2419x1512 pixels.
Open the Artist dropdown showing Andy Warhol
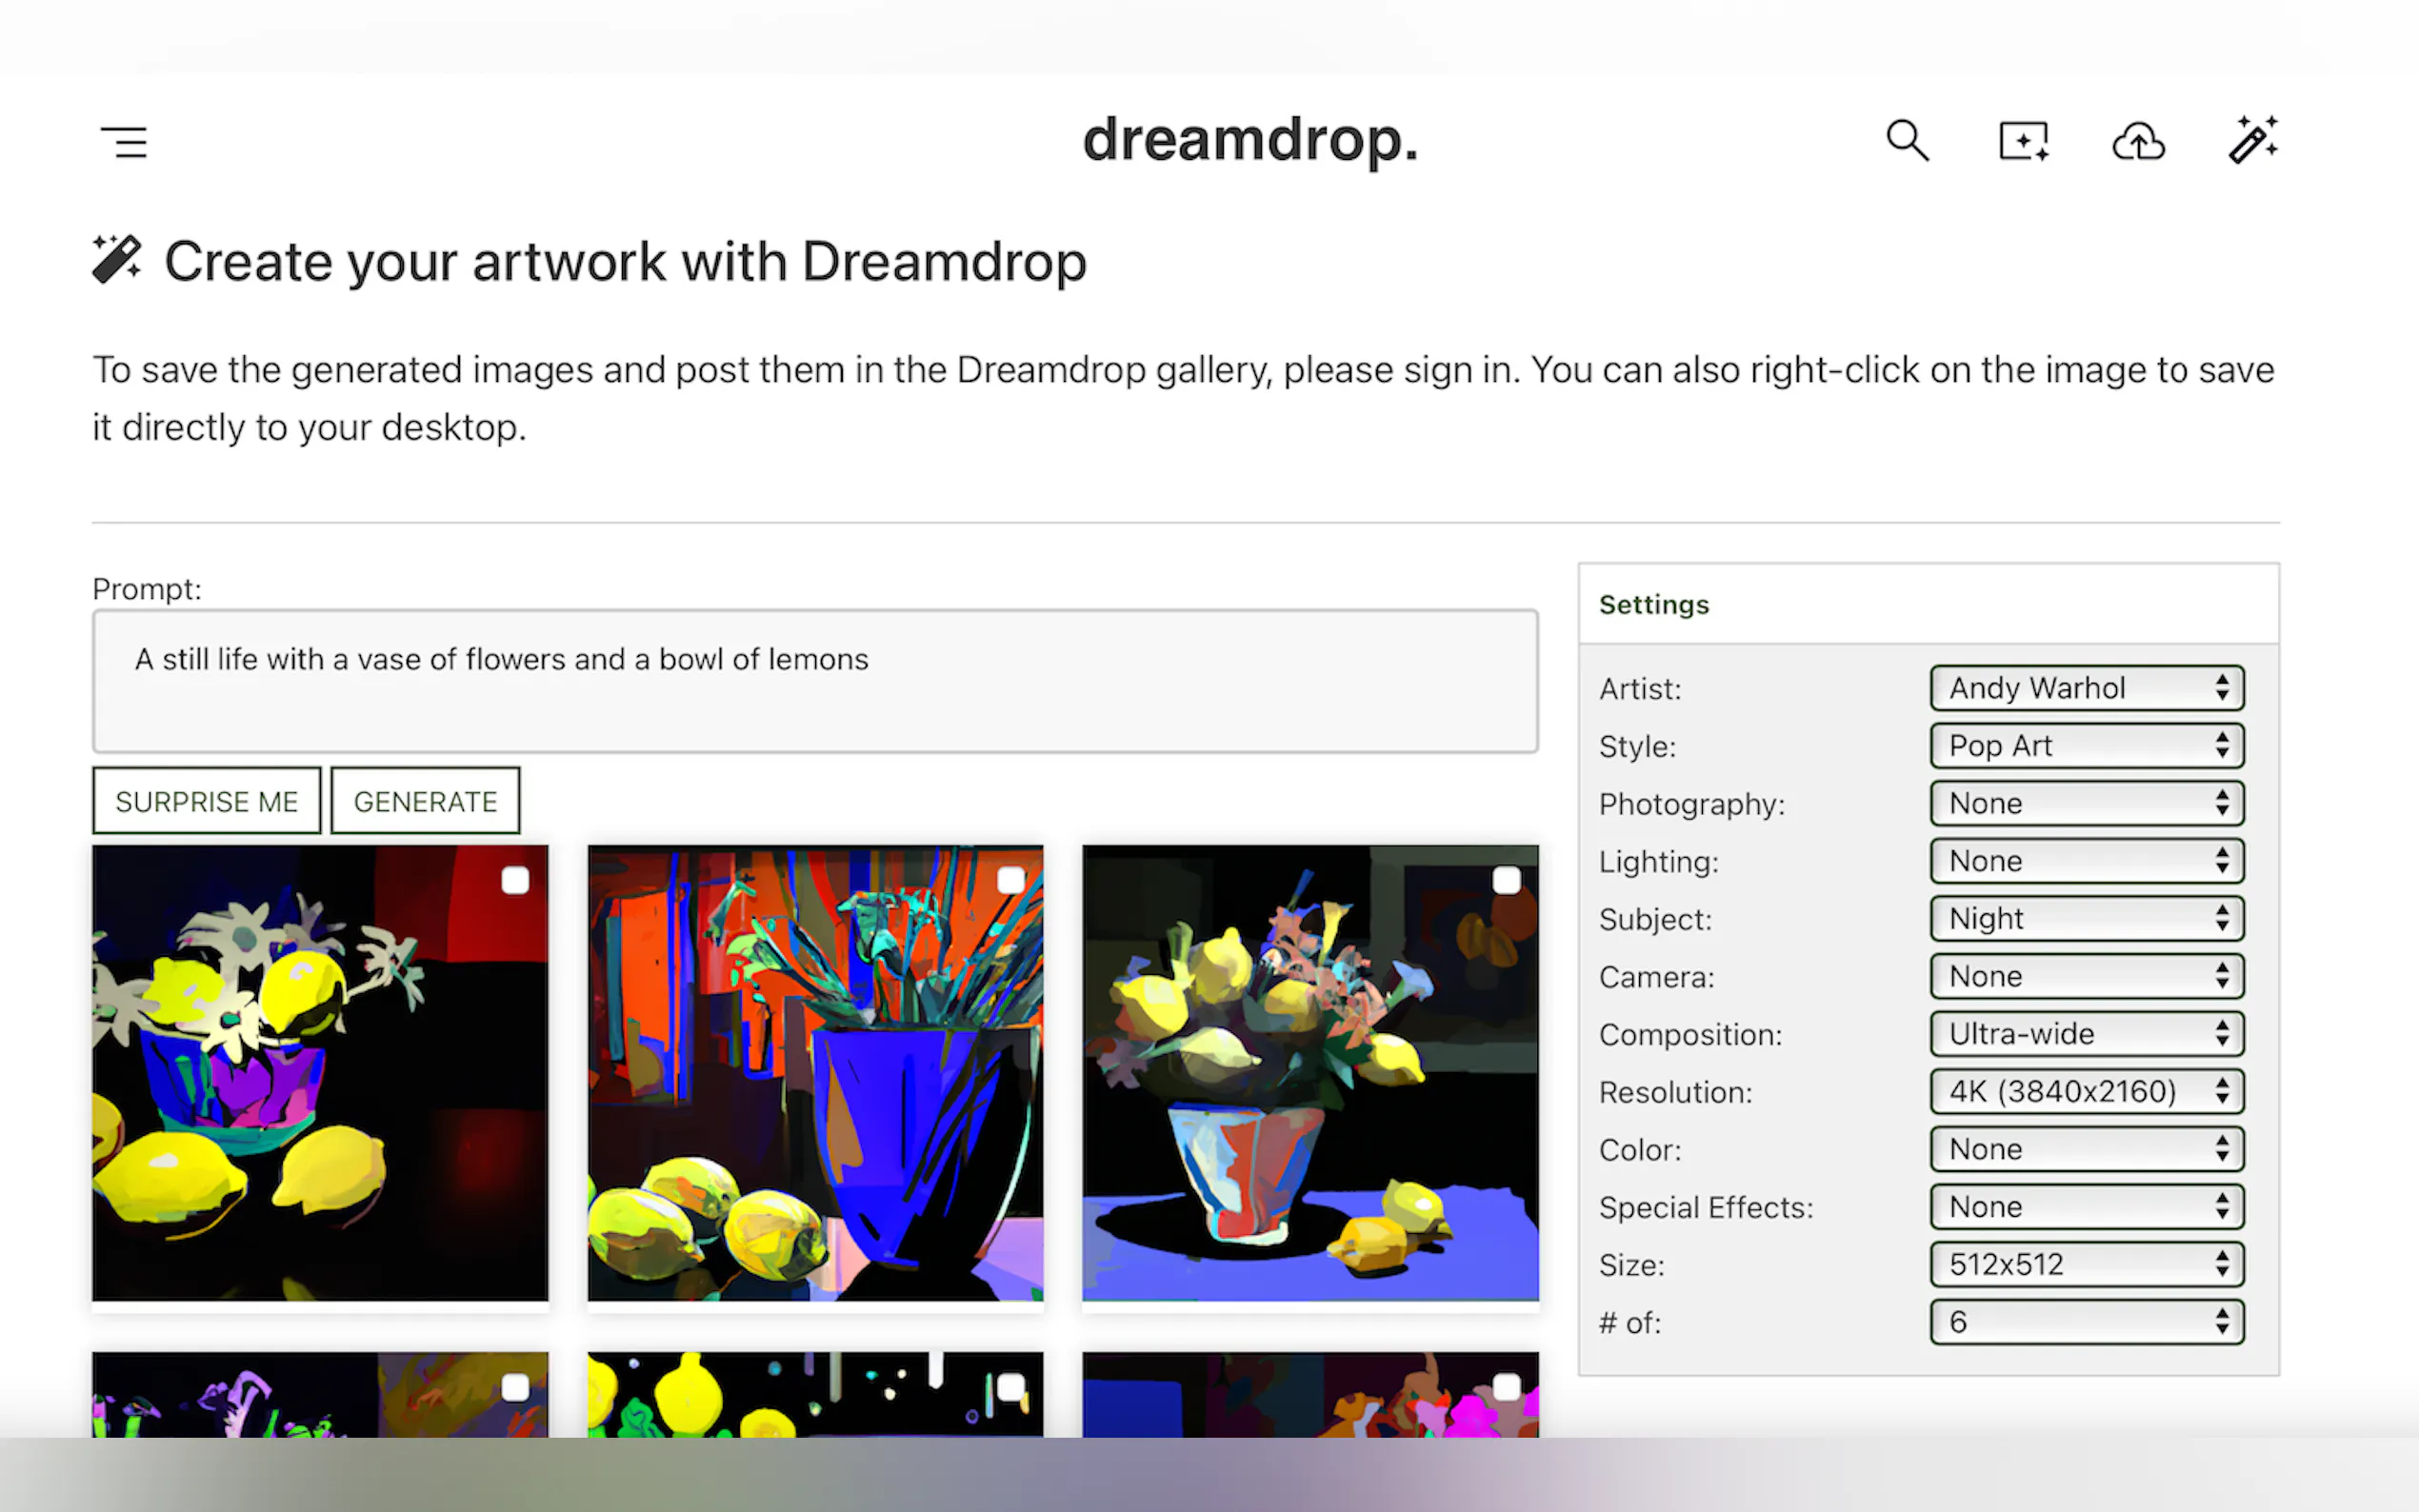point(2086,688)
